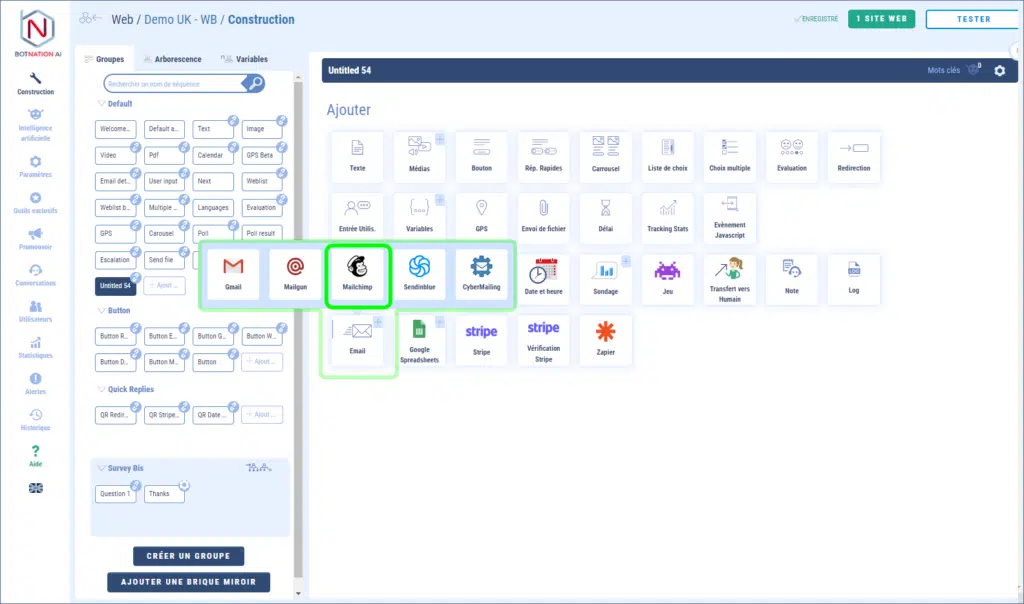Collapse the Quick Replies group
The height and width of the screenshot is (604, 1024).
coord(101,389)
